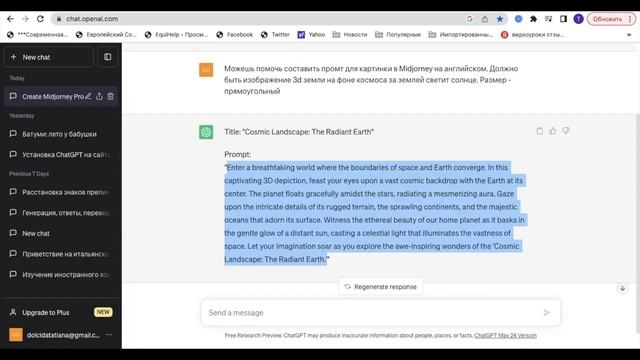Copy the response with clipboard icon

click(540, 131)
